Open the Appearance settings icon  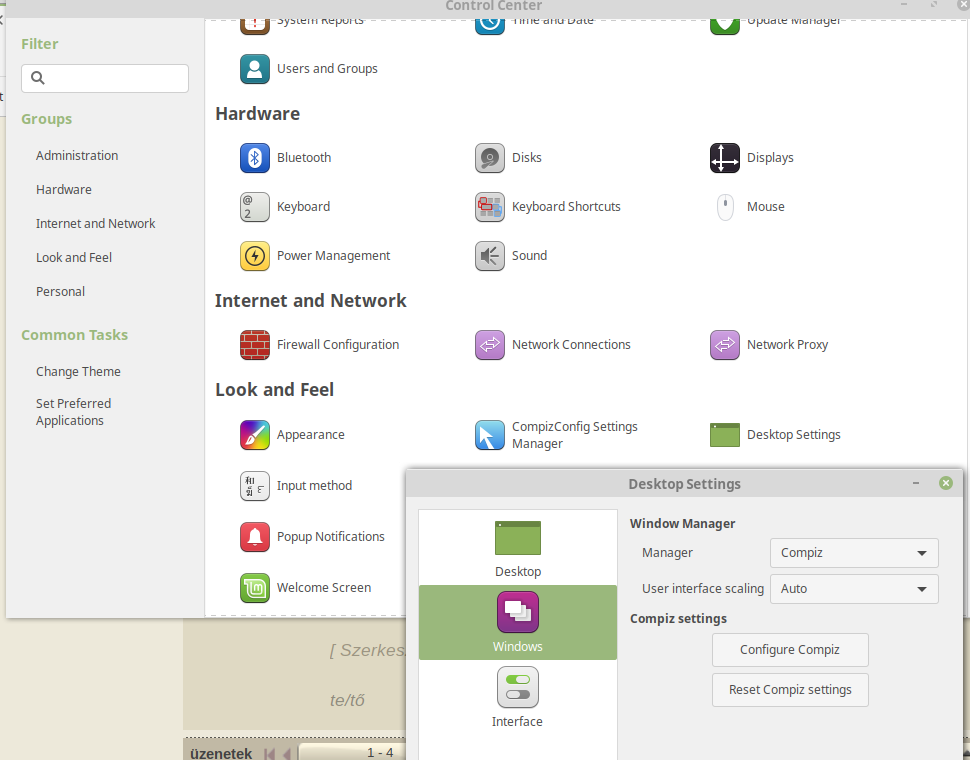[x=254, y=435]
